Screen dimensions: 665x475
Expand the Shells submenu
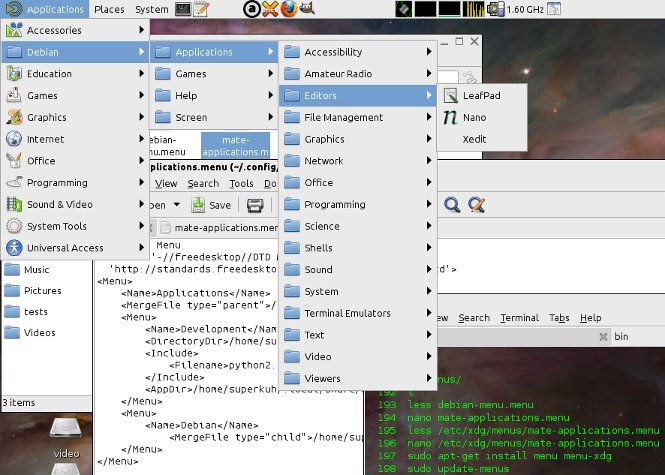(x=358, y=248)
